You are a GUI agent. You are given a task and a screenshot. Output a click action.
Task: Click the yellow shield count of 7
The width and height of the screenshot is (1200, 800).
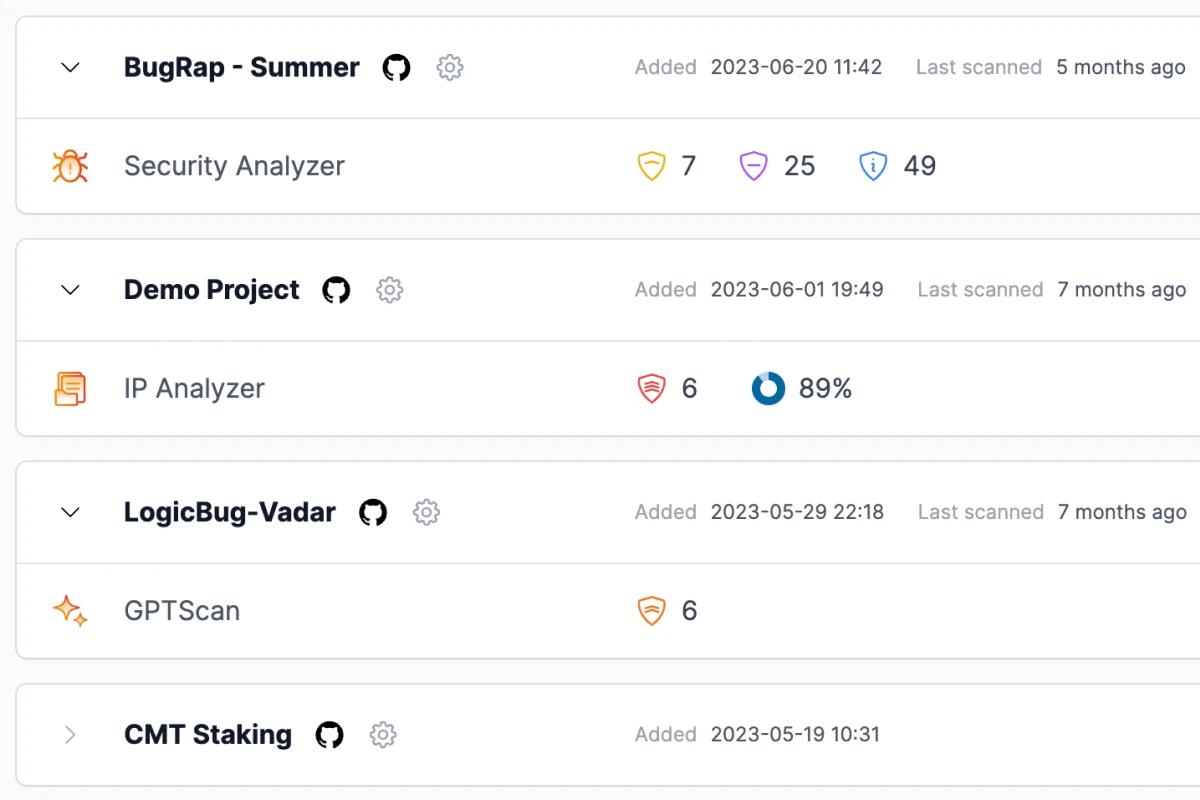tap(667, 166)
